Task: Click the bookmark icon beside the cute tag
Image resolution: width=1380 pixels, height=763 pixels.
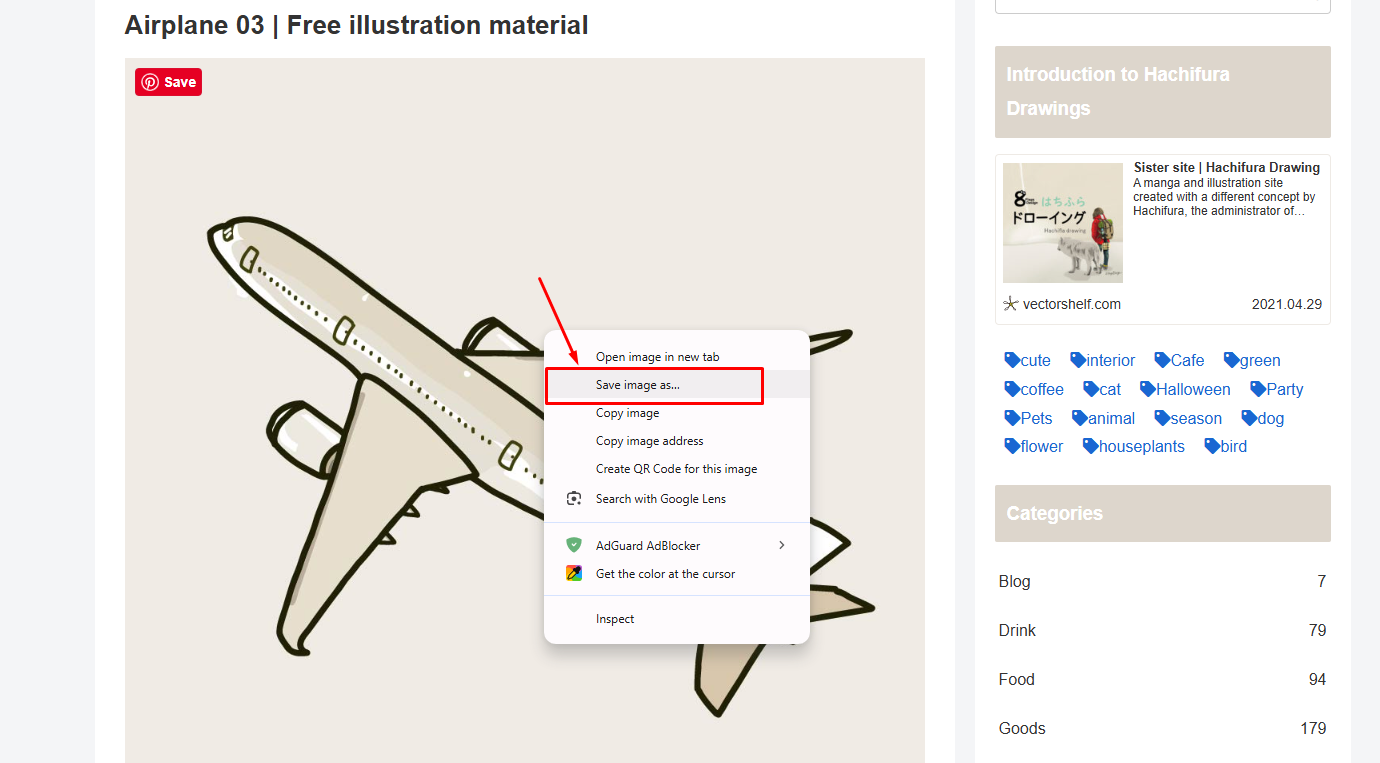Action: click(x=1010, y=360)
